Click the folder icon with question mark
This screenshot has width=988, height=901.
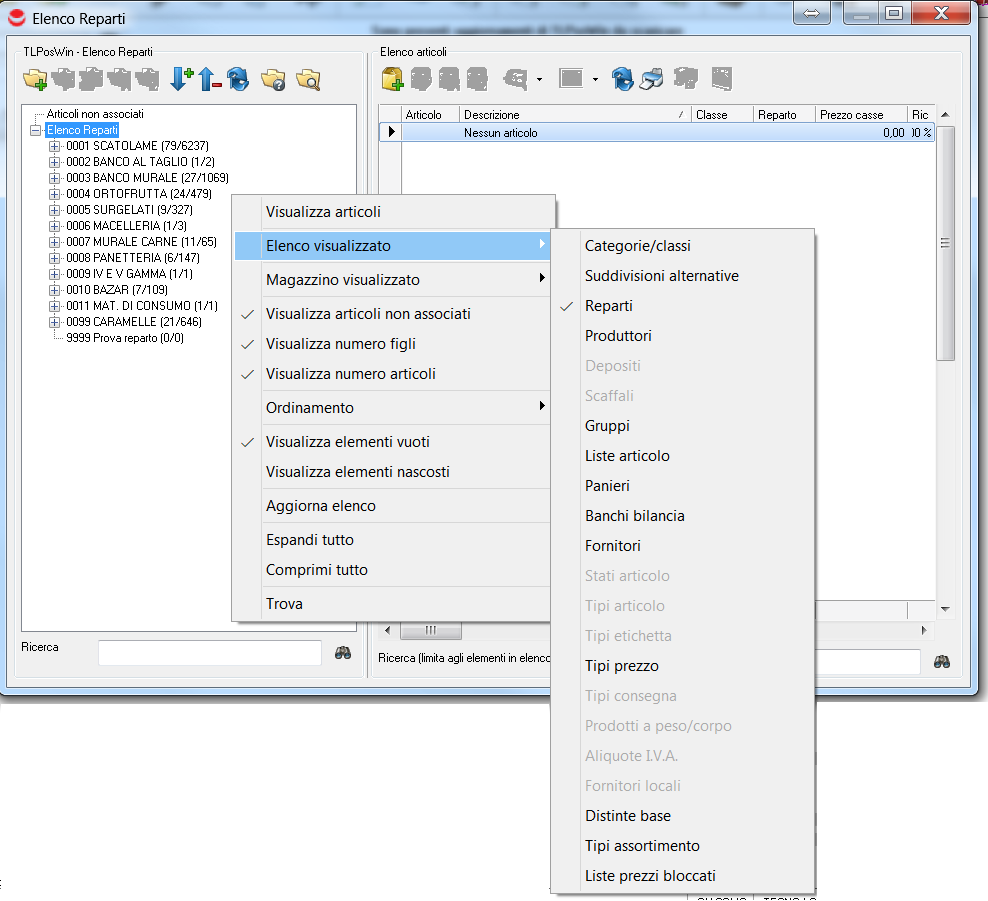coord(273,80)
